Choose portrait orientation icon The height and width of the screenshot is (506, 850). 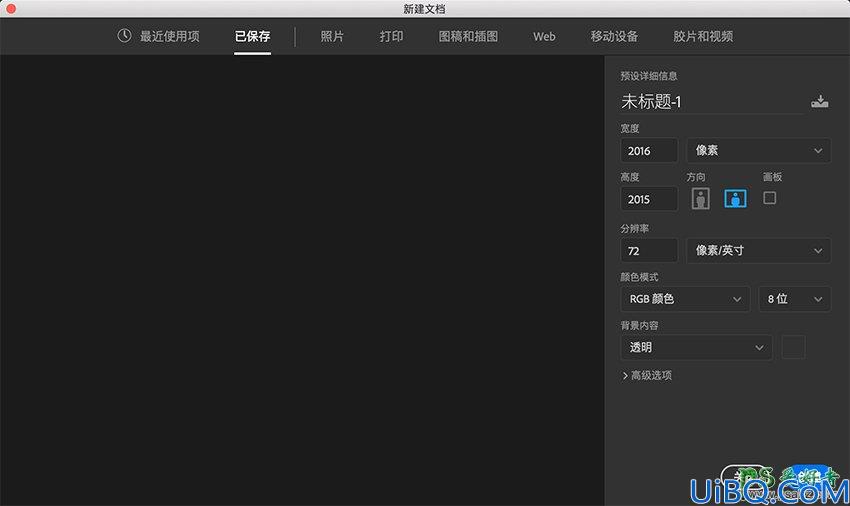point(700,198)
